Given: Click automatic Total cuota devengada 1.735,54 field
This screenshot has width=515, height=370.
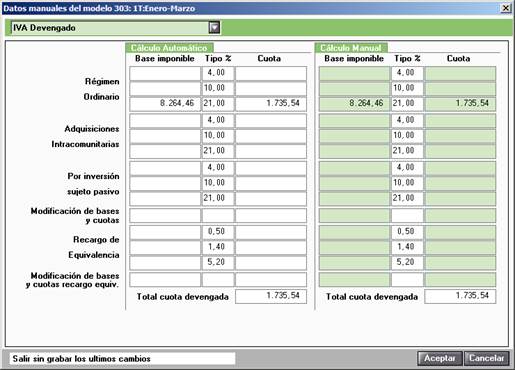Looking at the screenshot, I should pos(271,296).
